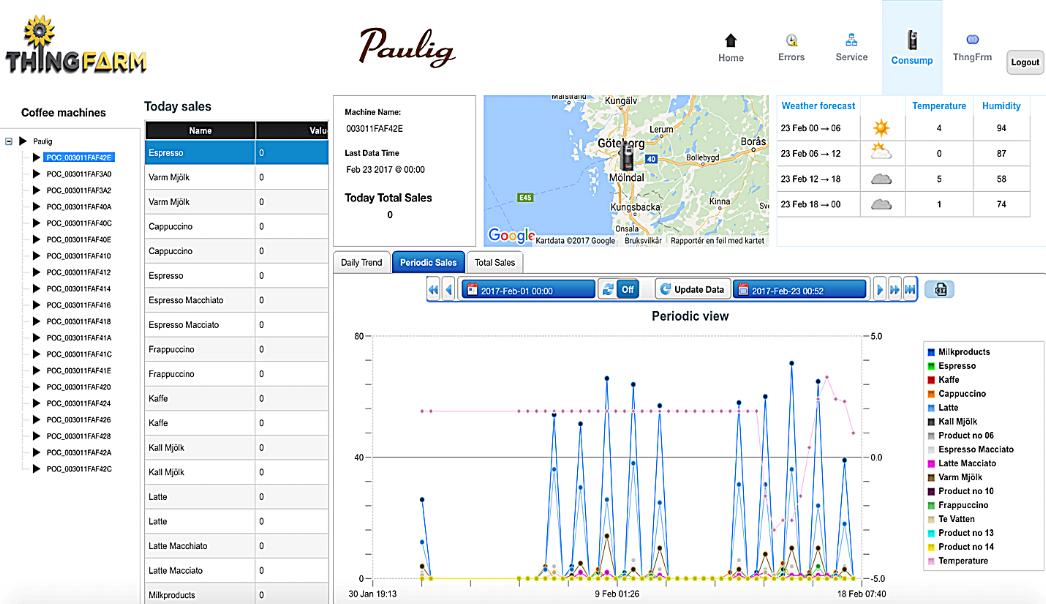The width and height of the screenshot is (1046, 604).
Task: Click partly cloudy icon for 06→12
Action: (881, 152)
